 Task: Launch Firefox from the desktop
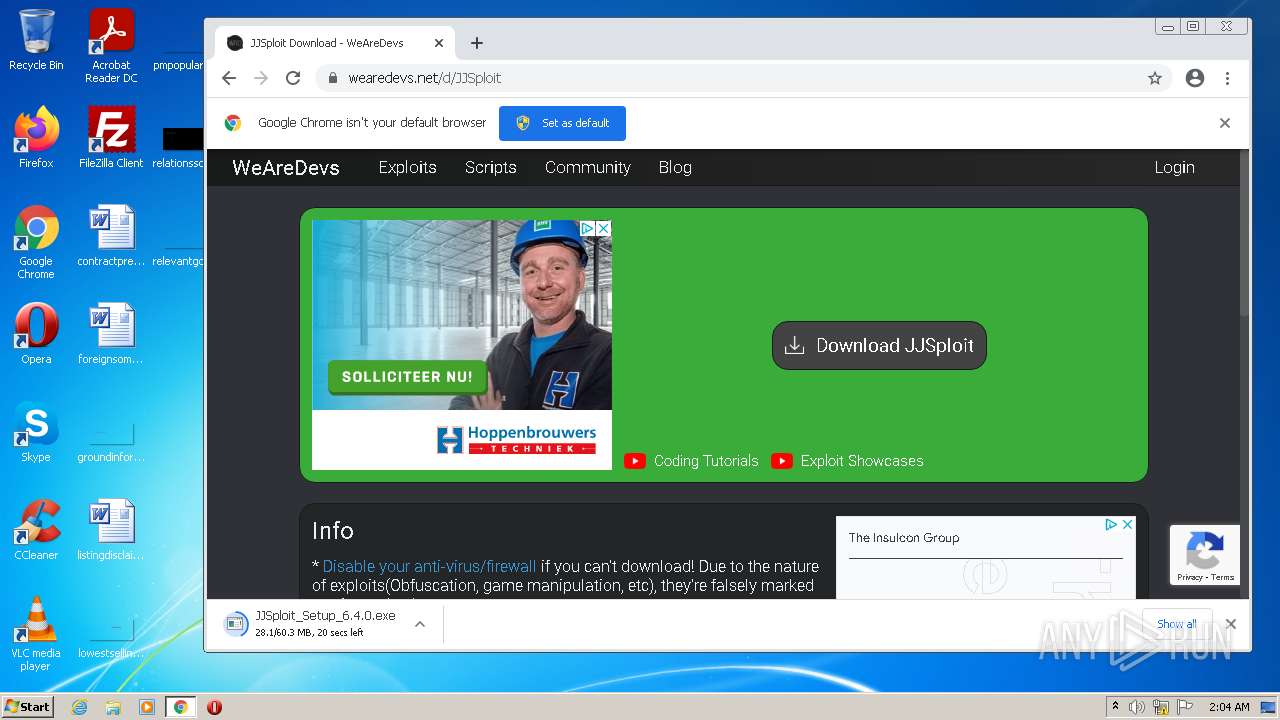point(36,138)
